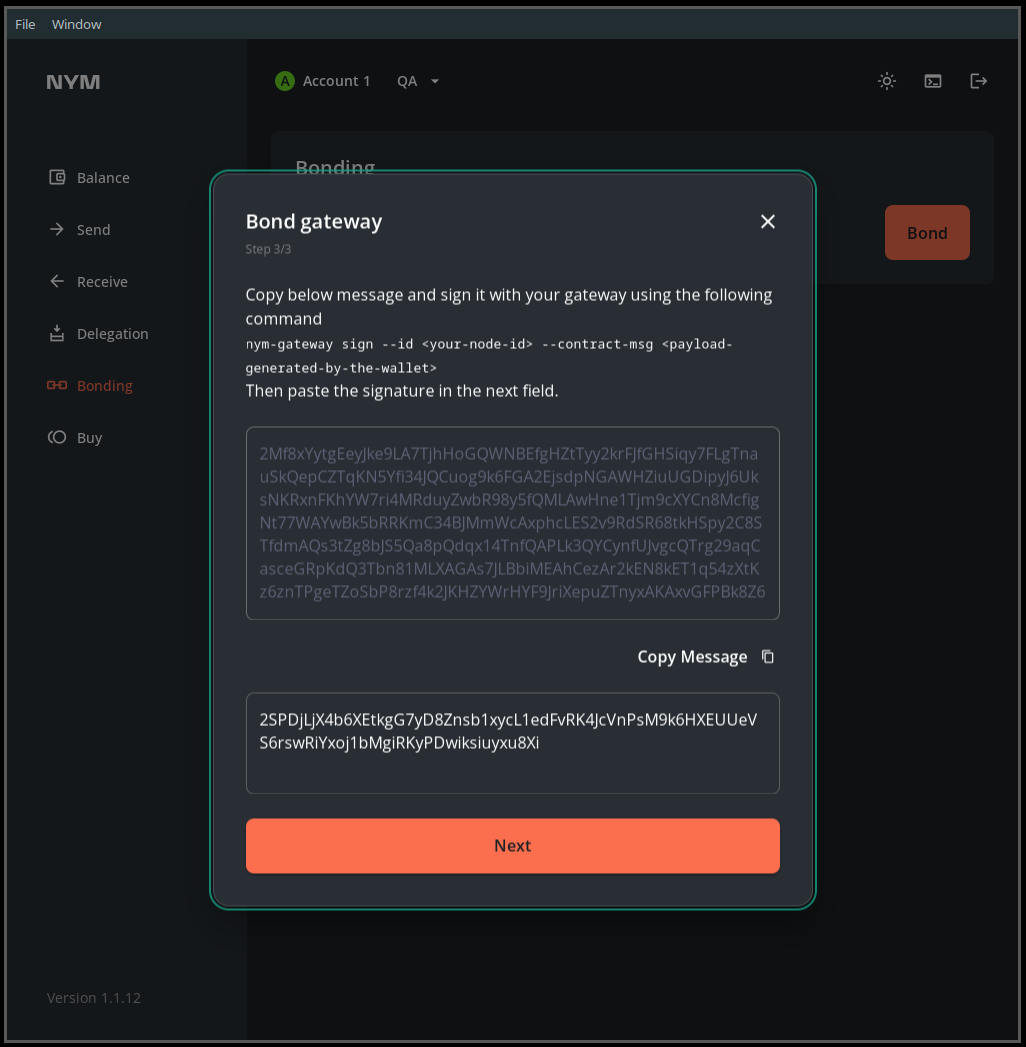The image size is (1026, 1047).
Task: Click the Buy coin icon
Action: pyautogui.click(x=57, y=438)
